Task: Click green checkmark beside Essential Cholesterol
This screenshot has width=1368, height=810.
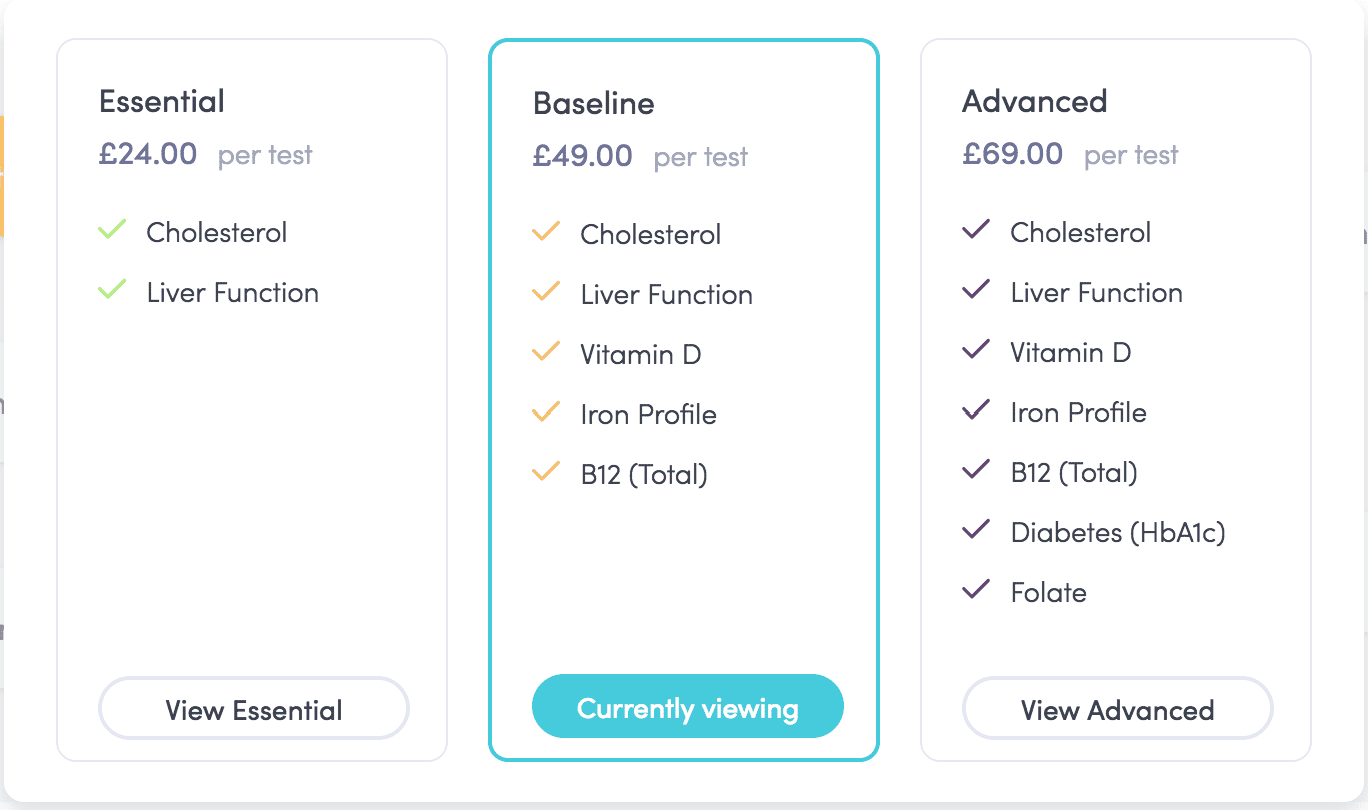Action: click(112, 231)
